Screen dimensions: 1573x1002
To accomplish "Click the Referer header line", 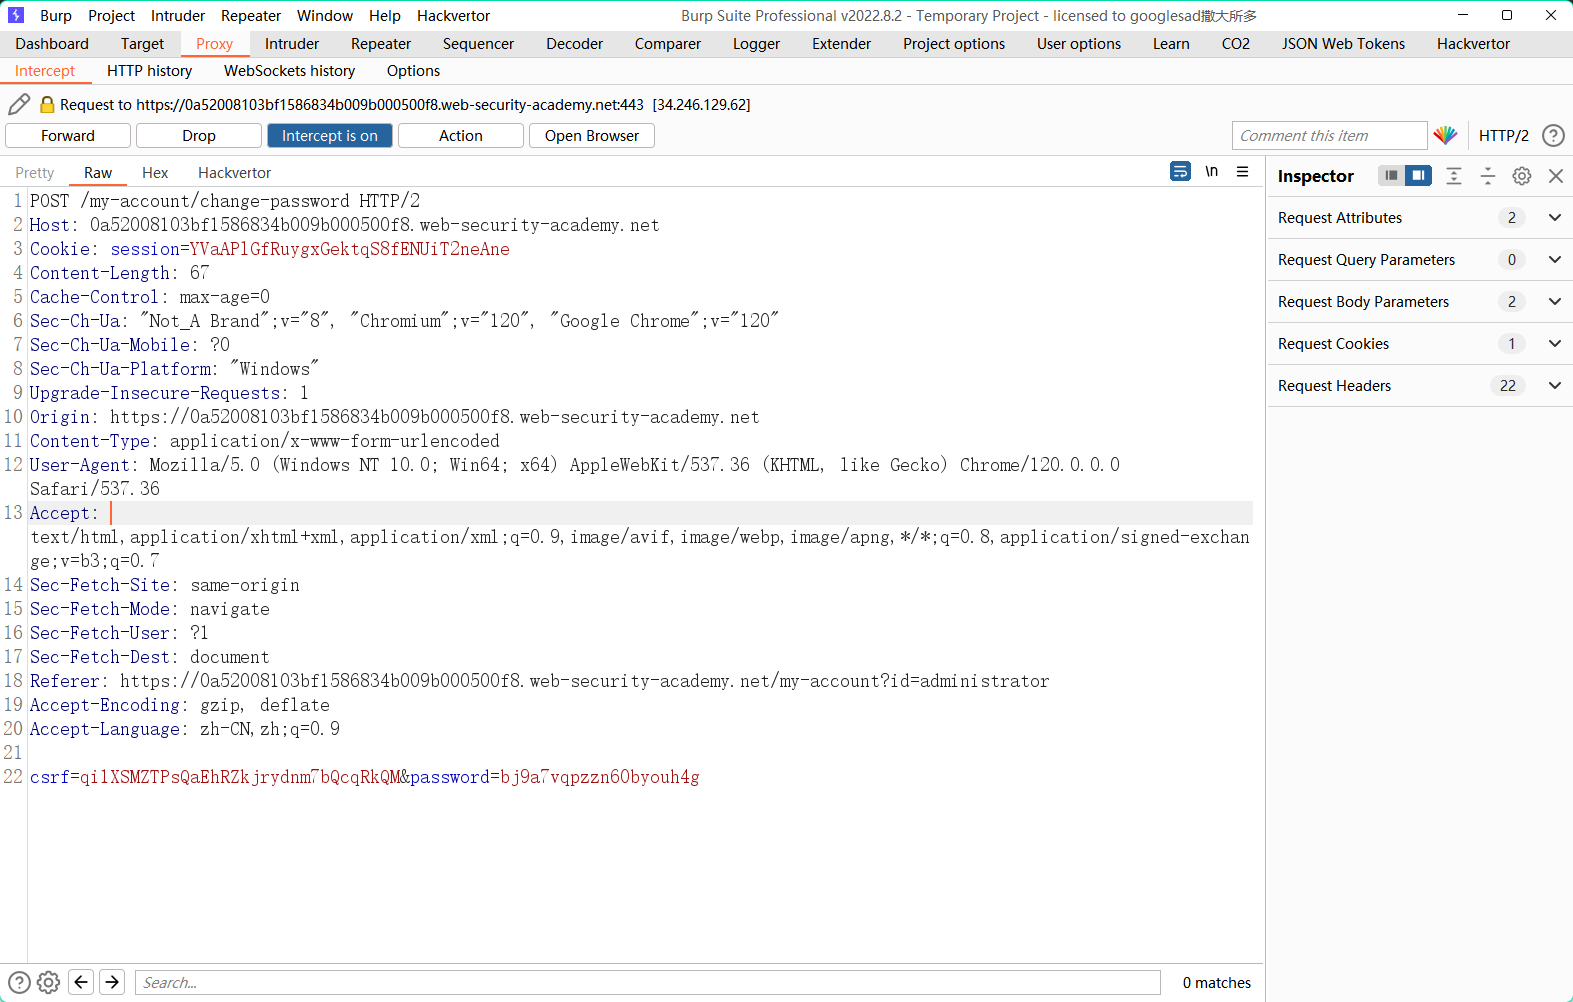I will point(540,681).
